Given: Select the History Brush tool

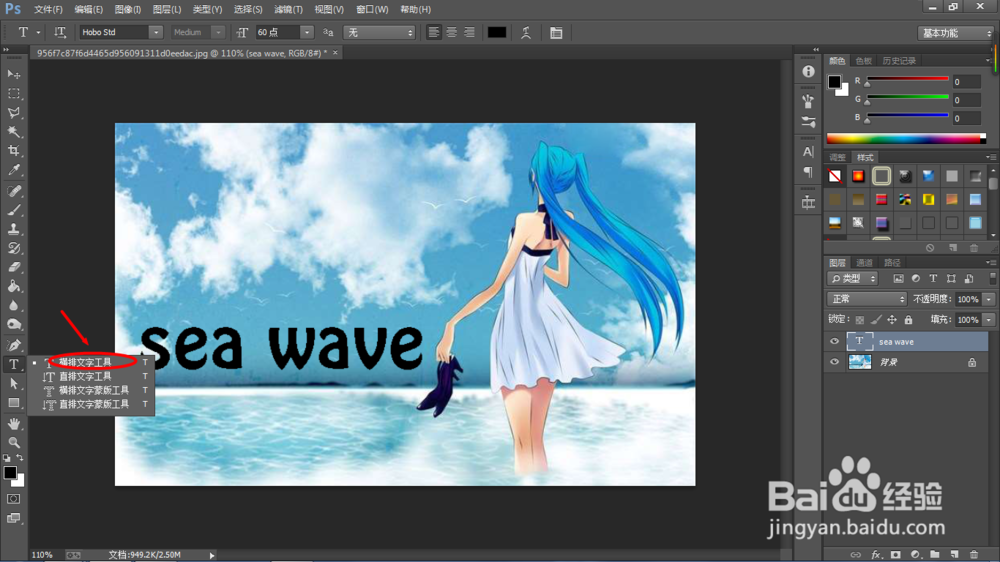Looking at the screenshot, I should (13, 248).
